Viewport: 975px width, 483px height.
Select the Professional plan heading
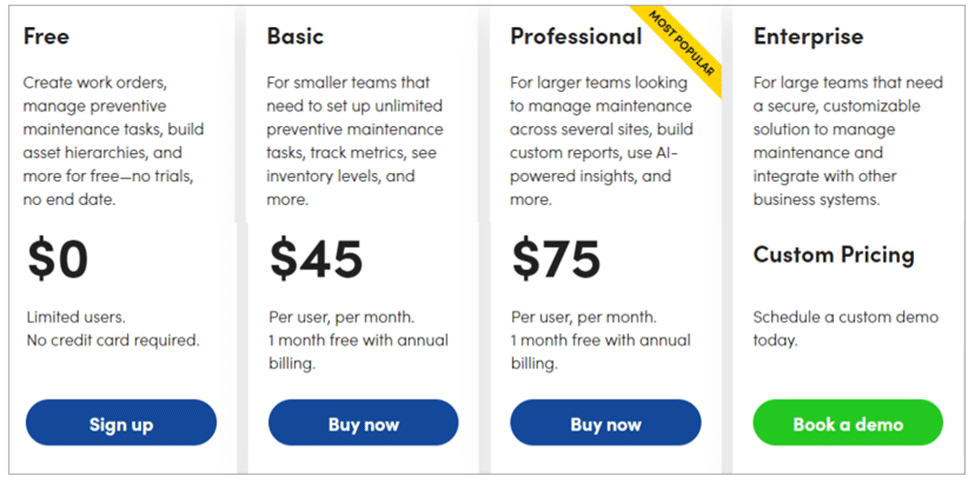click(x=576, y=35)
